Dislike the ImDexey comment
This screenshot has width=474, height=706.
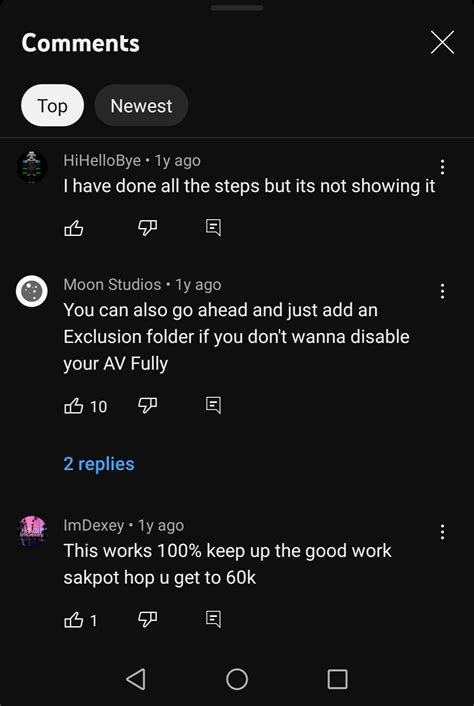(x=146, y=620)
